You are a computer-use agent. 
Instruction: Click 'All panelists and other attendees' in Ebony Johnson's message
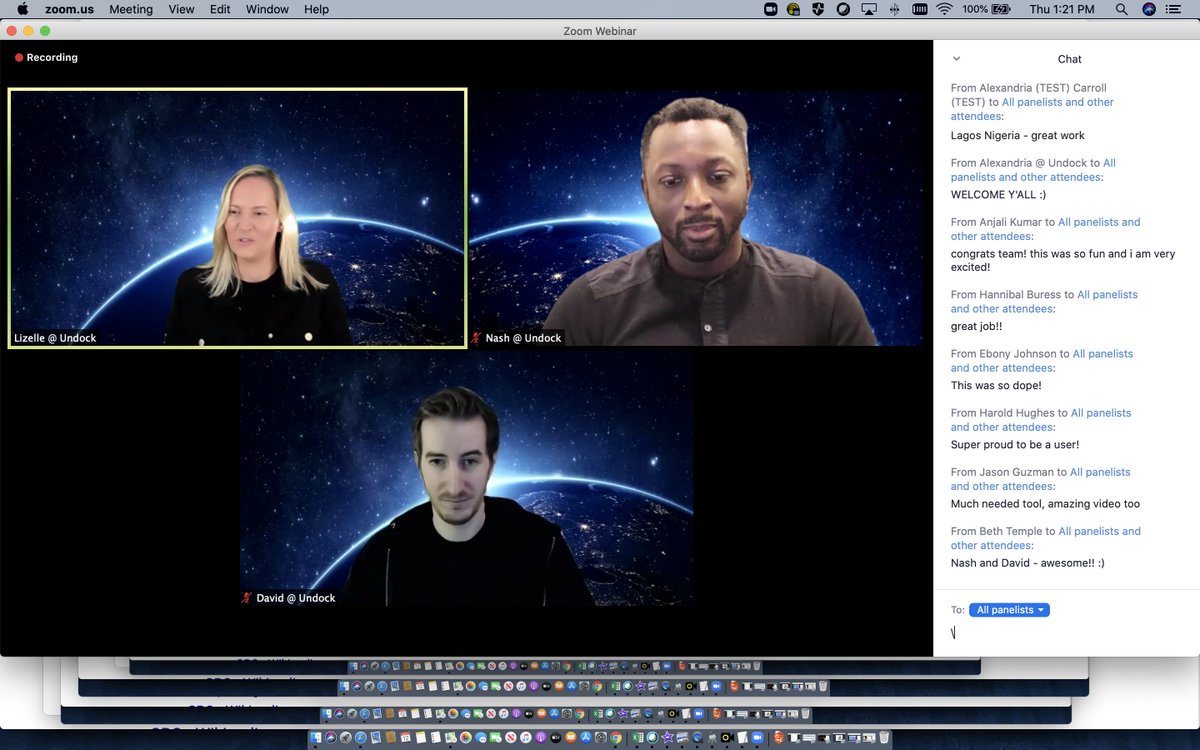(x=1042, y=360)
